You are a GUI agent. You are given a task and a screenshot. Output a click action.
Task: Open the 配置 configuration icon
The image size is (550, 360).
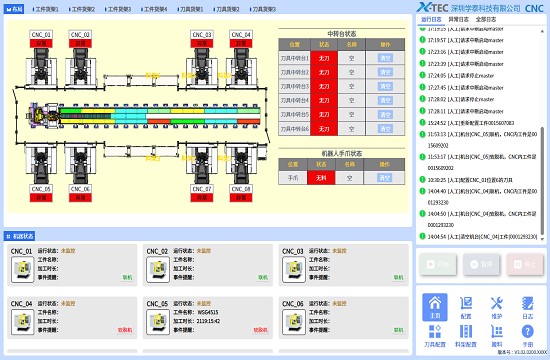465,307
